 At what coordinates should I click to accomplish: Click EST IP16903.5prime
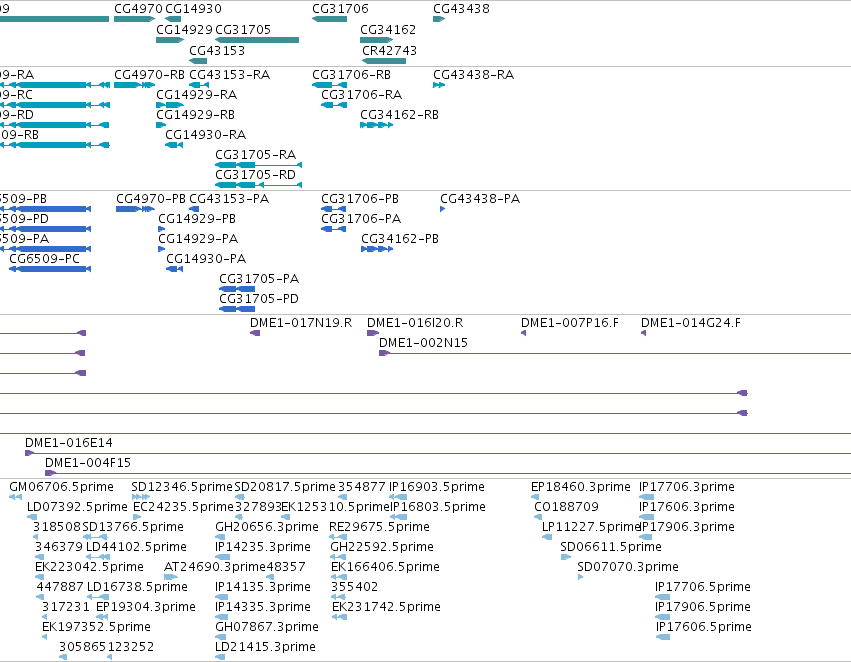(x=437, y=487)
